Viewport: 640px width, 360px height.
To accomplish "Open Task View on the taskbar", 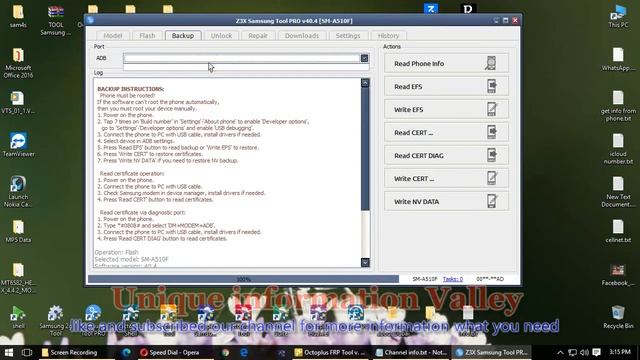I will (x=27, y=352).
